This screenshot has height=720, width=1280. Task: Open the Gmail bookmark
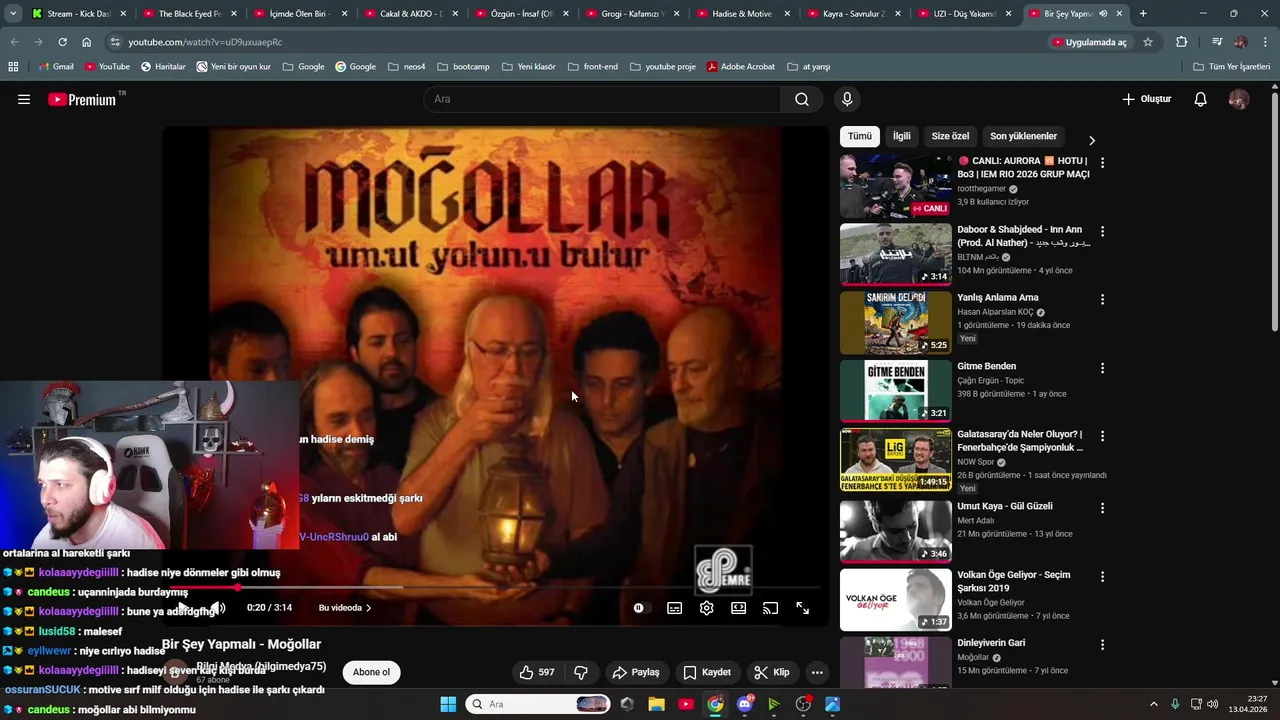56,66
